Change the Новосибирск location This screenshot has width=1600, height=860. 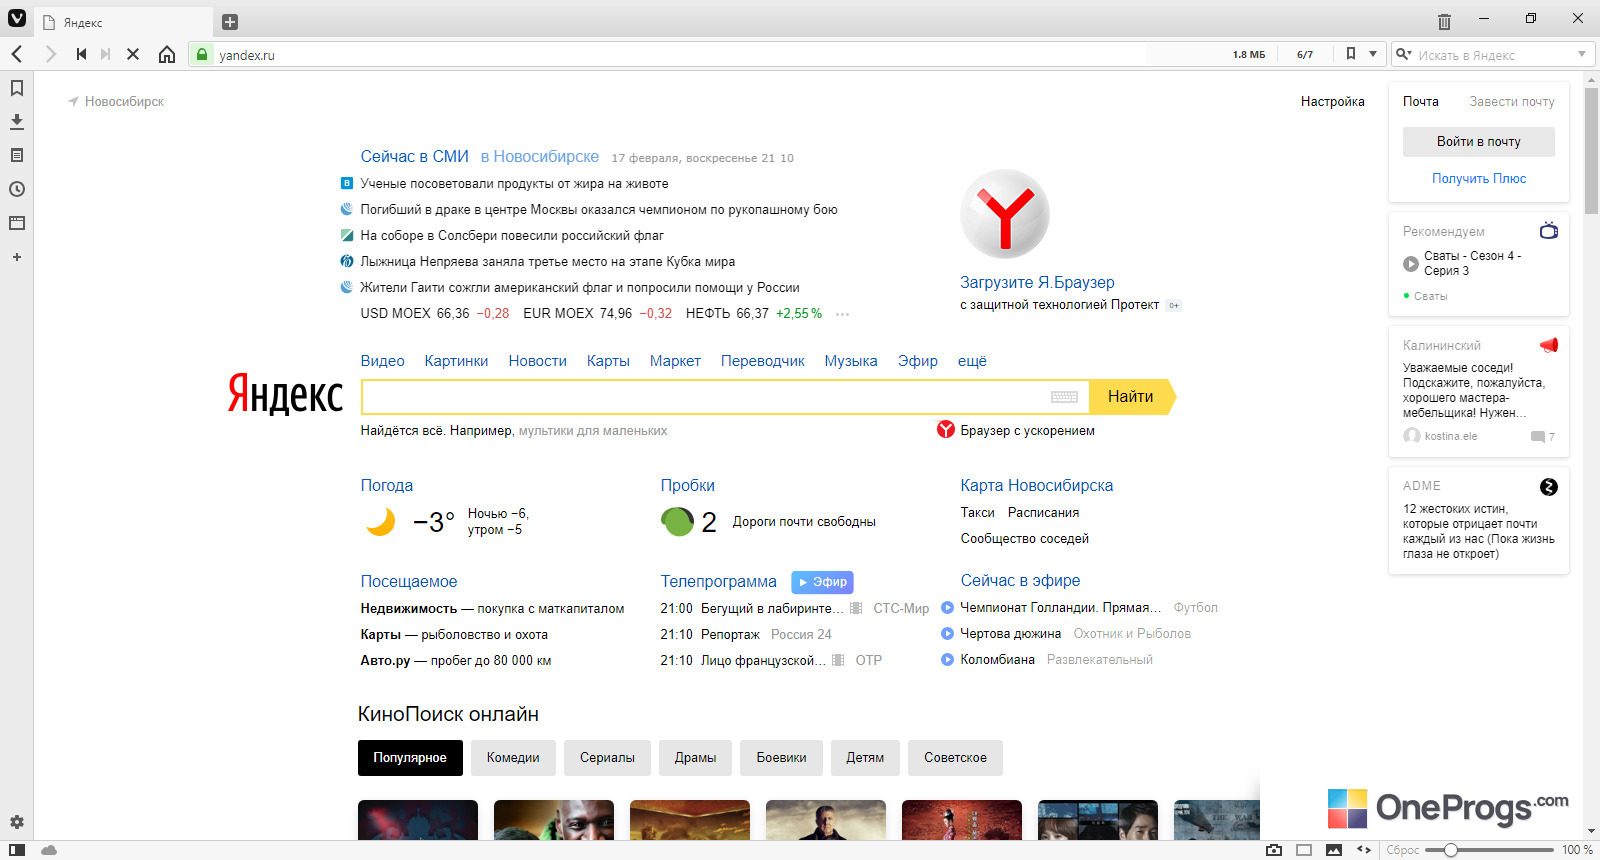pyautogui.click(x=116, y=101)
